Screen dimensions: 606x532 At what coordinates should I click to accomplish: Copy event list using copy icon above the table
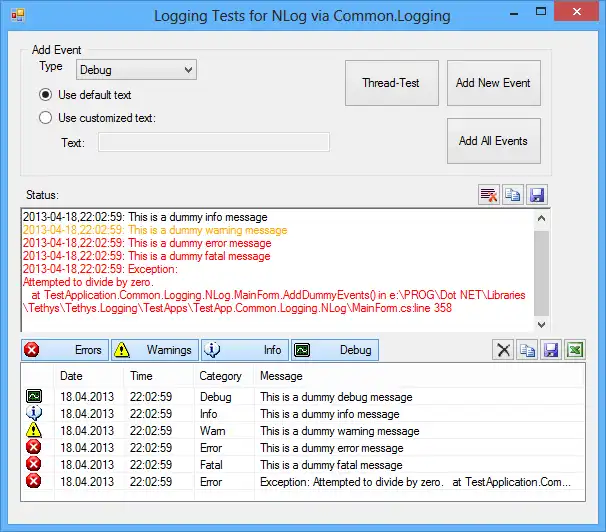(527, 350)
